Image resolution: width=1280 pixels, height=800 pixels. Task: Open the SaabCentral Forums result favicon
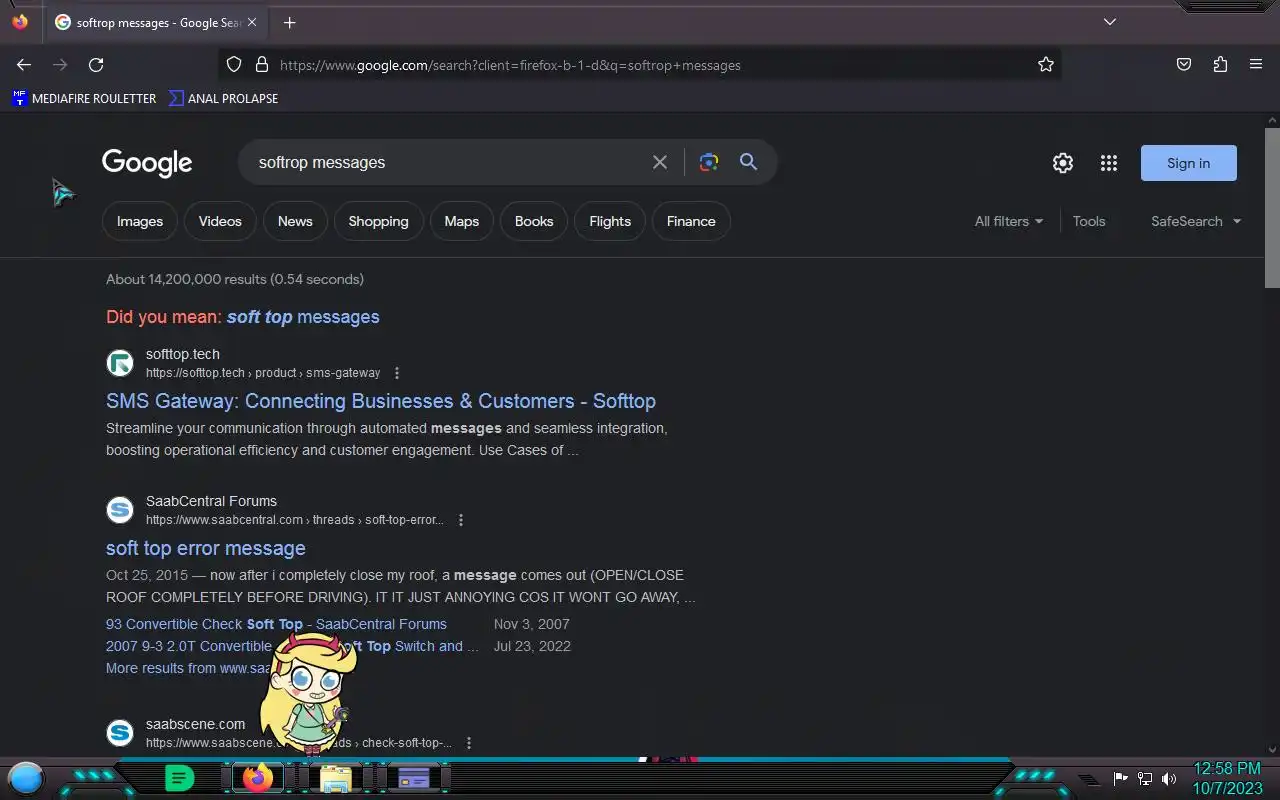(120, 510)
